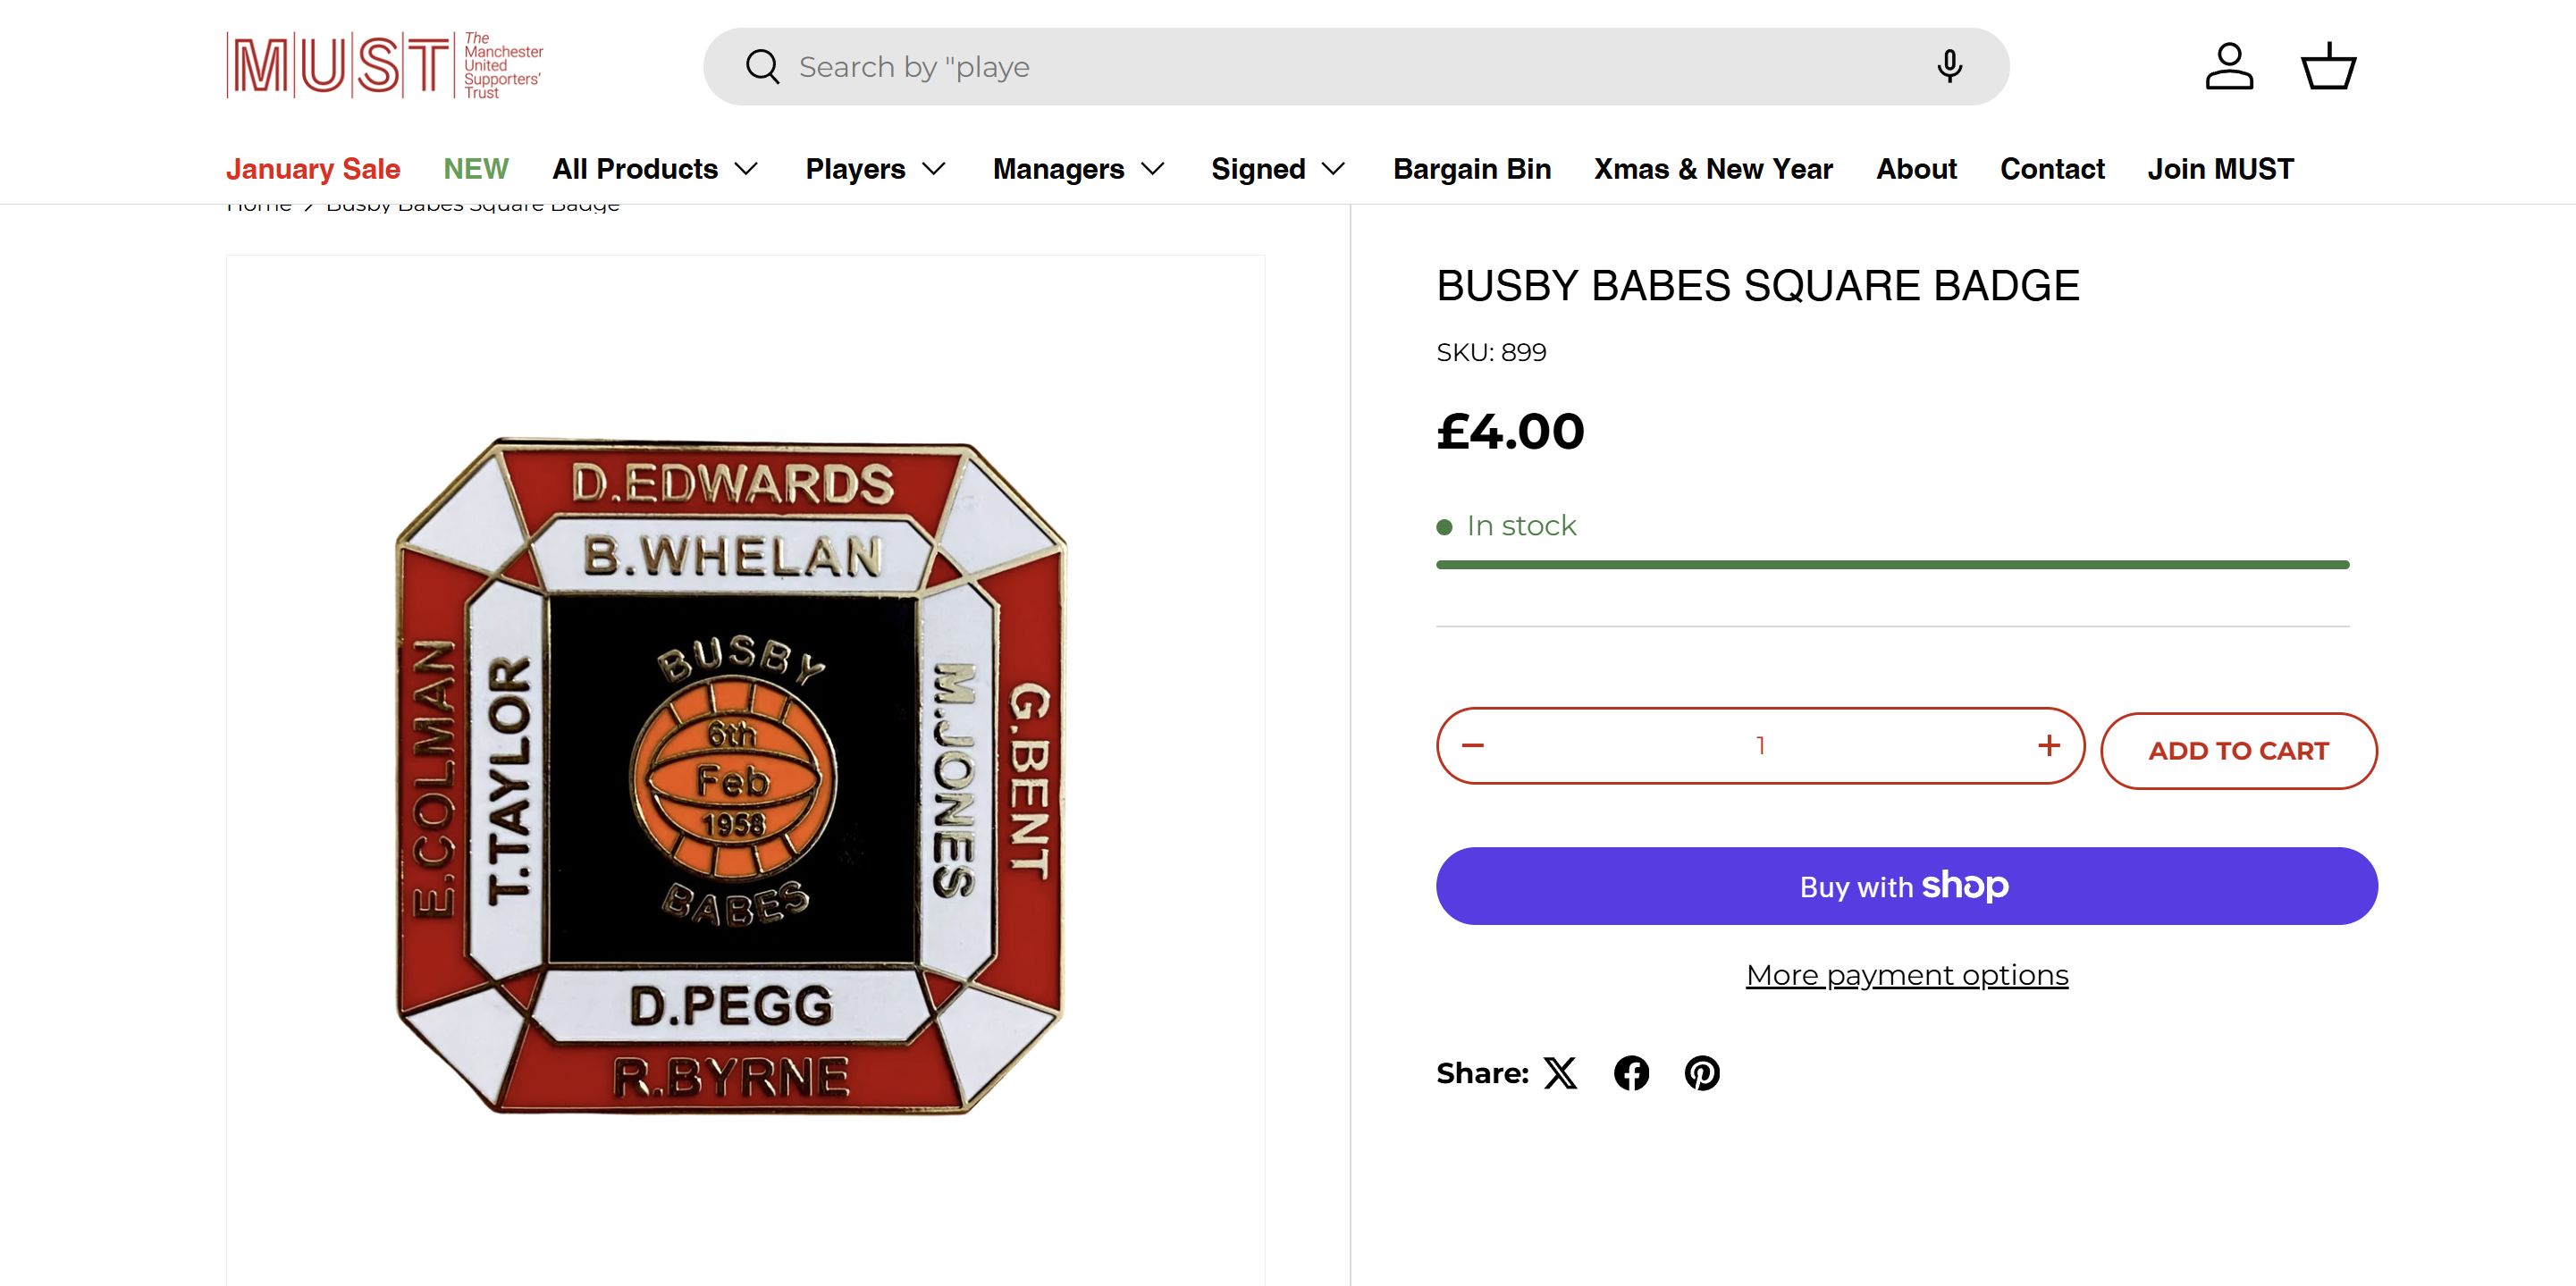2576x1286 pixels.
Task: Share product on Facebook
Action: coord(1631,1073)
